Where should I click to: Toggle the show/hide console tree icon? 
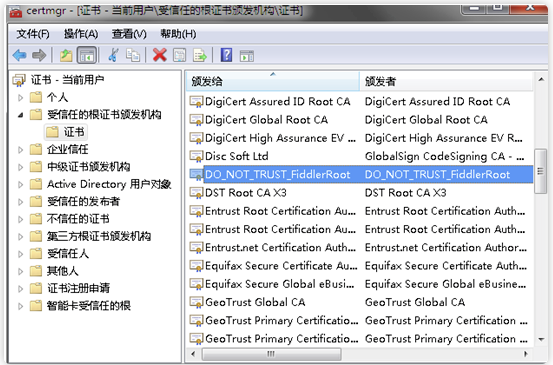[x=87, y=55]
